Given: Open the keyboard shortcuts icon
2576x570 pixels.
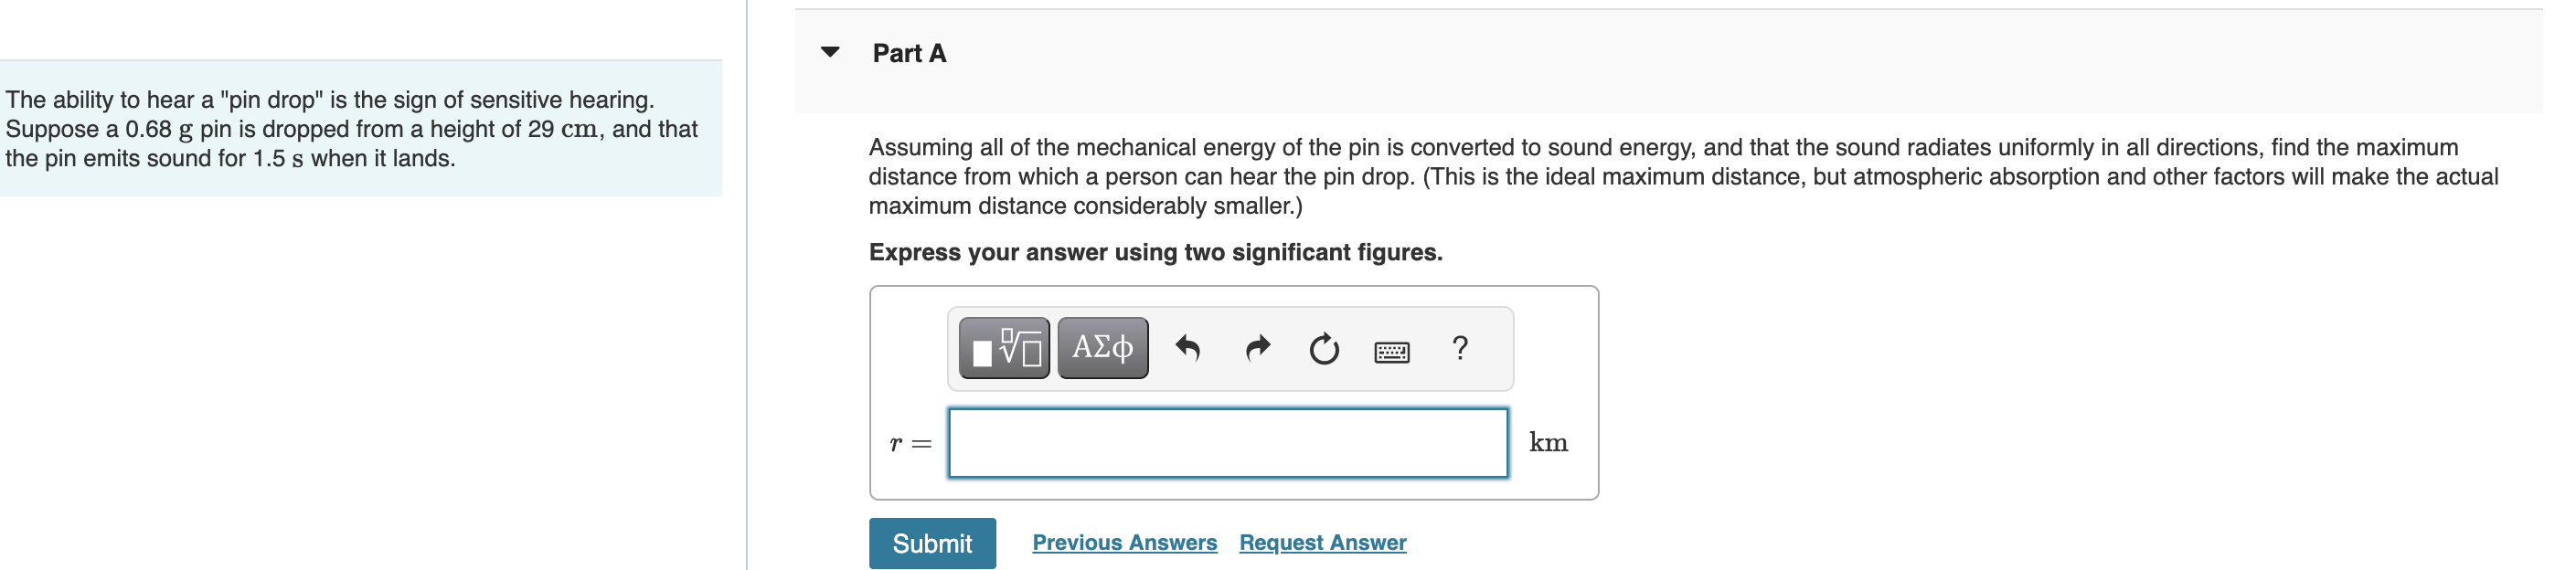Looking at the screenshot, I should pos(1392,350).
